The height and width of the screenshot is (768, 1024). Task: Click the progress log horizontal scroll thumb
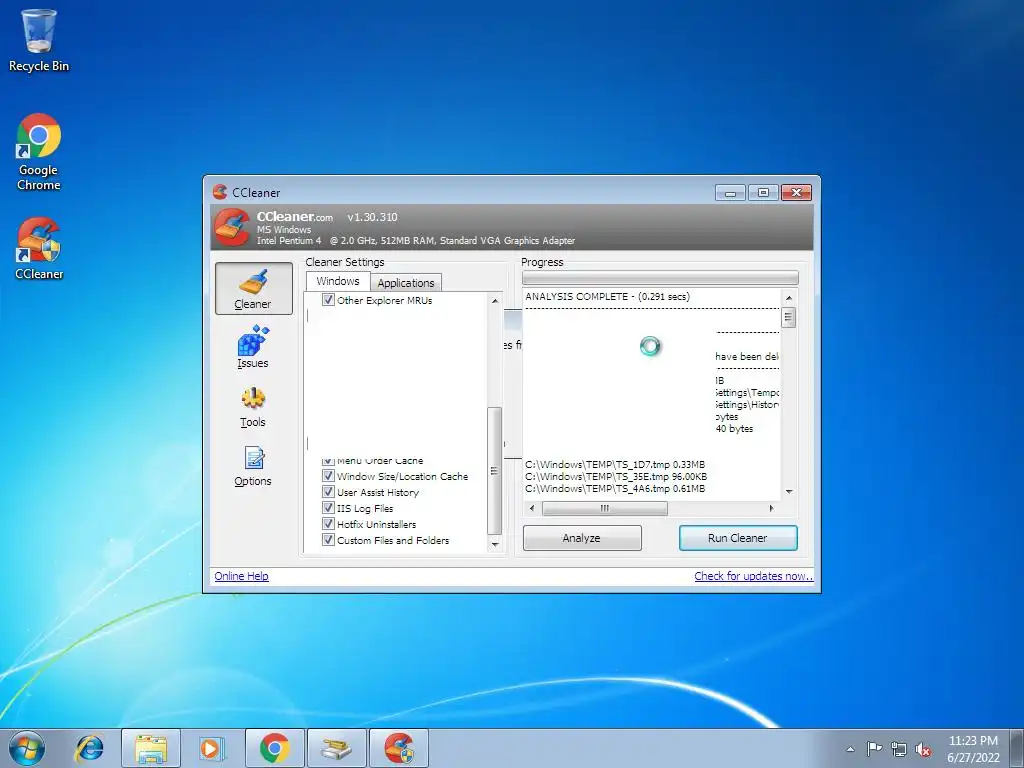click(605, 508)
